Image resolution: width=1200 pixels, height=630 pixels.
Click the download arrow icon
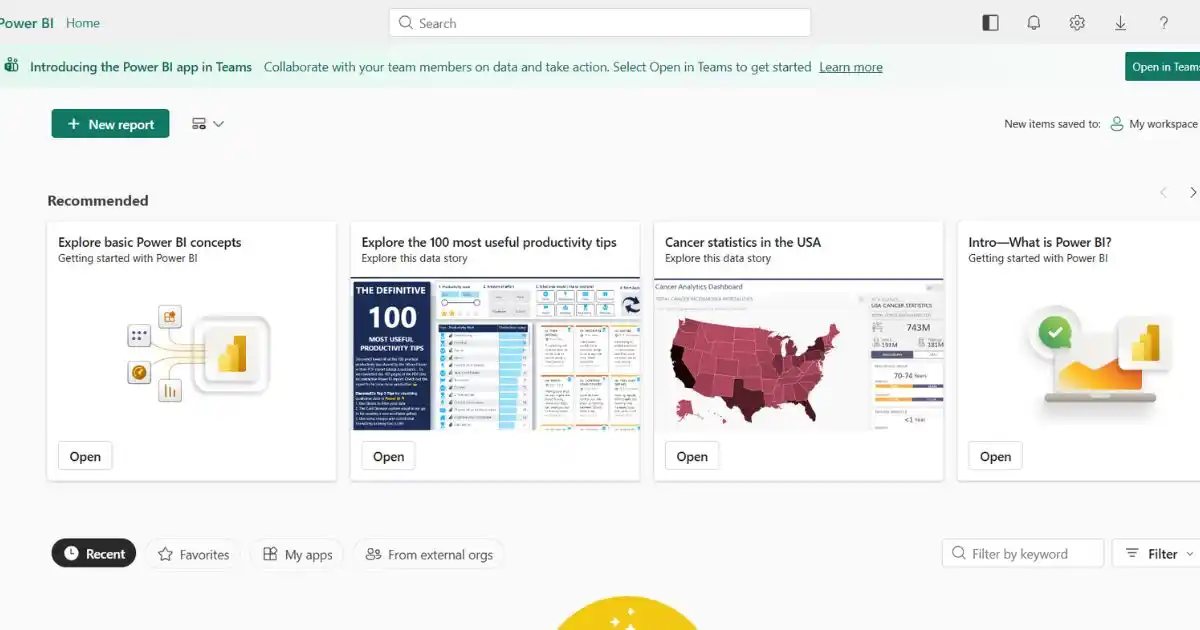1121,23
